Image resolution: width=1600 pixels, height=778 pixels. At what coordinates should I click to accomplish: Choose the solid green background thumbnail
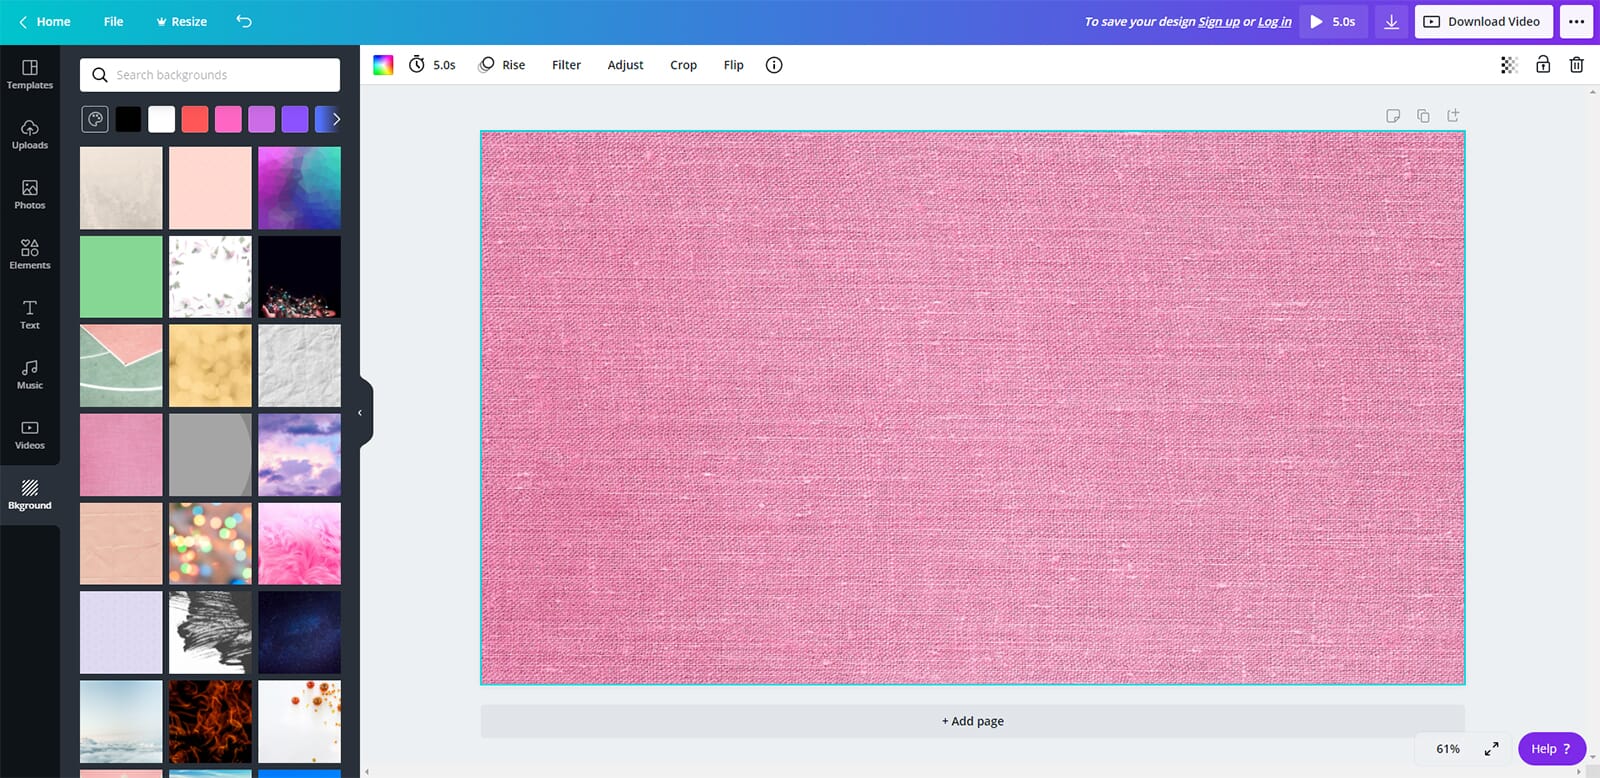point(121,277)
